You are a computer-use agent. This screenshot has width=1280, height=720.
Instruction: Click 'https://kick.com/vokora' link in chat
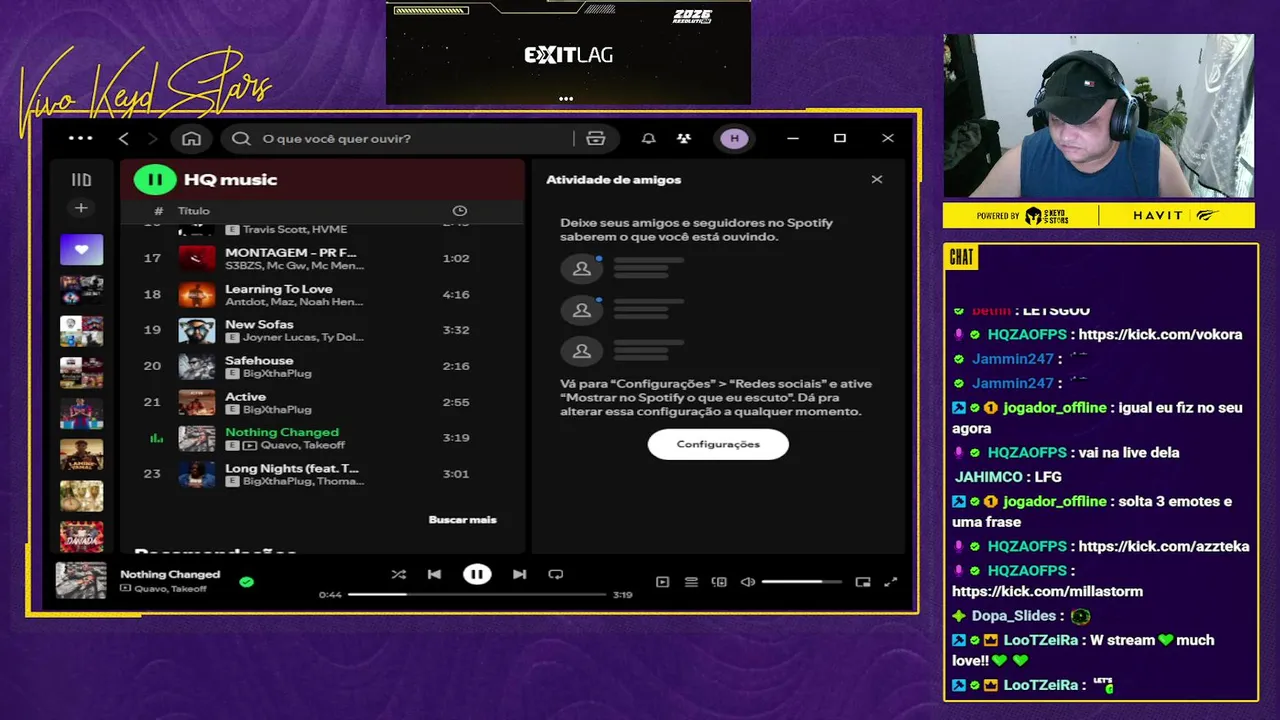pyautogui.click(x=1160, y=335)
